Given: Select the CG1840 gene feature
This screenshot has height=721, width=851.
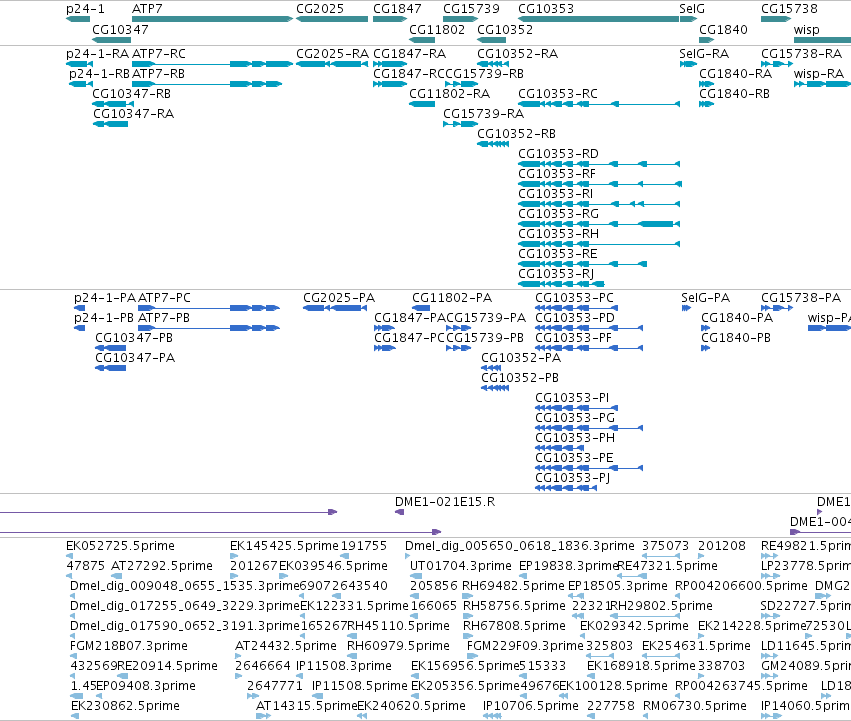Looking at the screenshot, I should 707,40.
